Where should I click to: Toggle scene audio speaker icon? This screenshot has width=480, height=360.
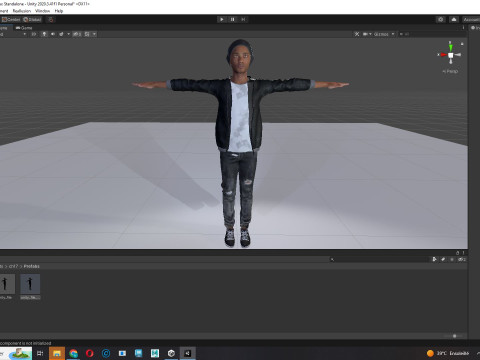point(53,34)
